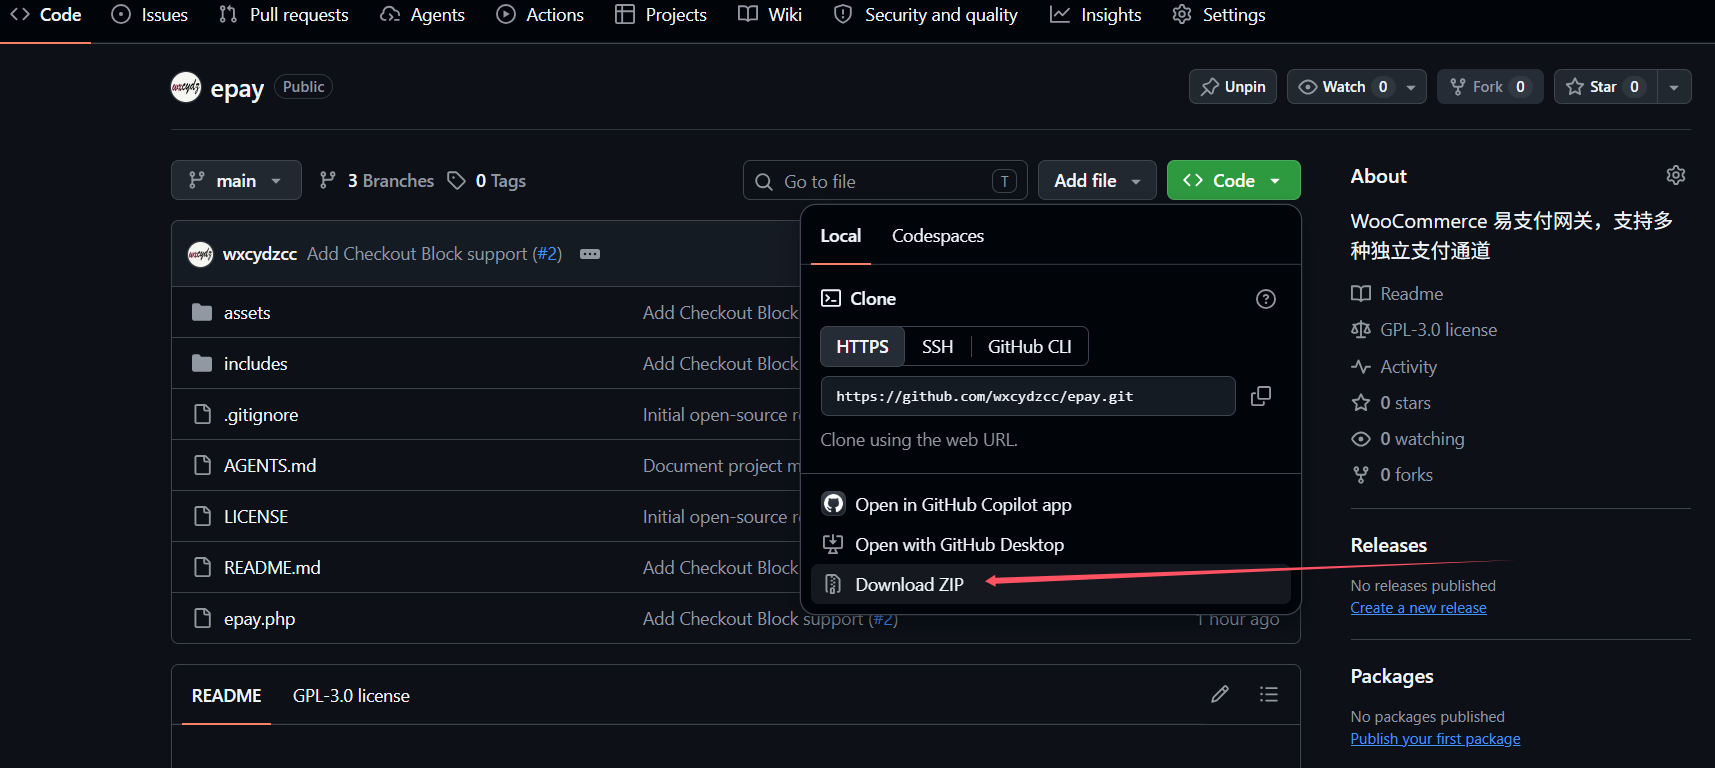Show the README tab content
The height and width of the screenshot is (768, 1715).
(x=227, y=695)
